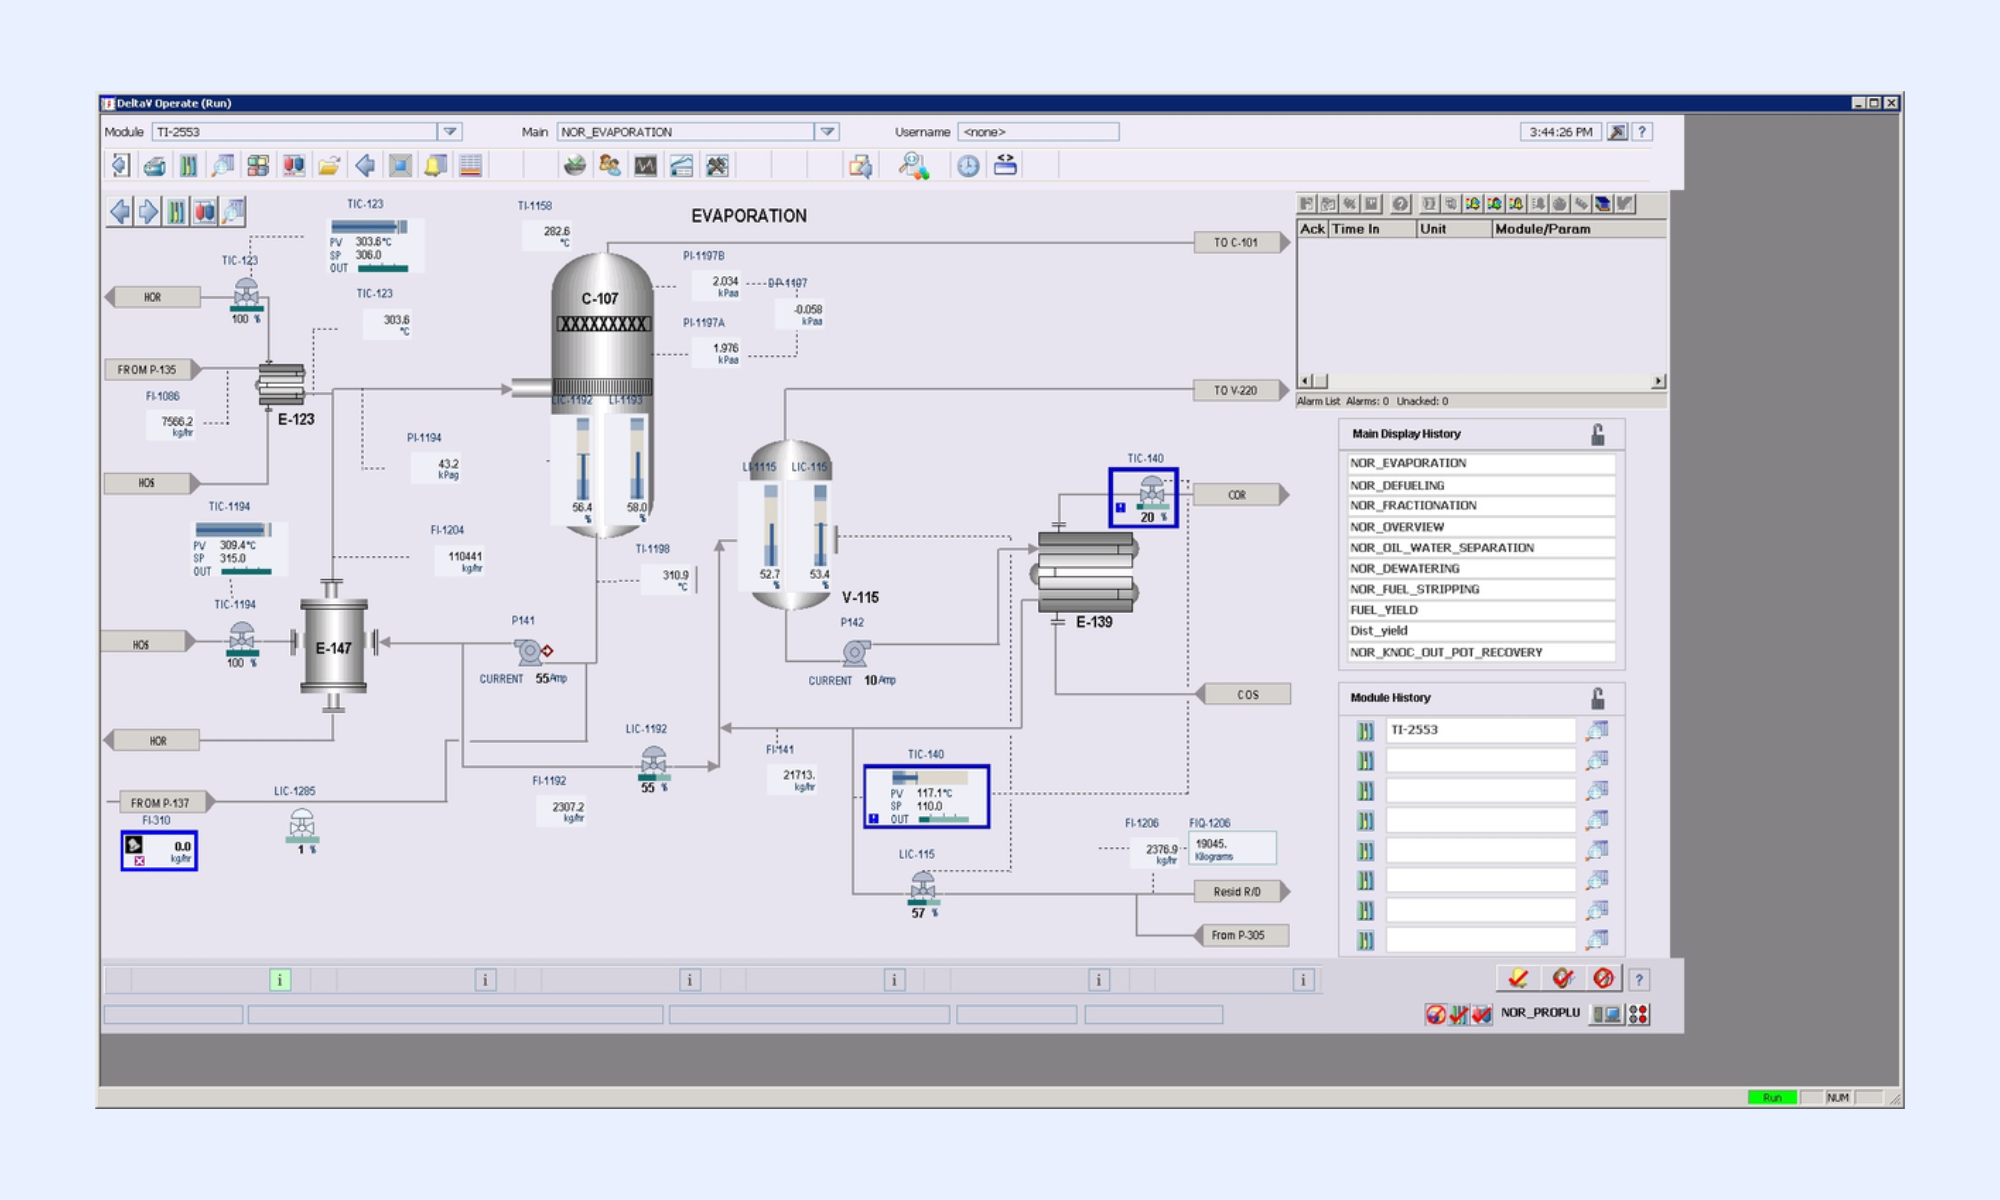
Task: Click the P142 pump symbol
Action: pyautogui.click(x=856, y=653)
